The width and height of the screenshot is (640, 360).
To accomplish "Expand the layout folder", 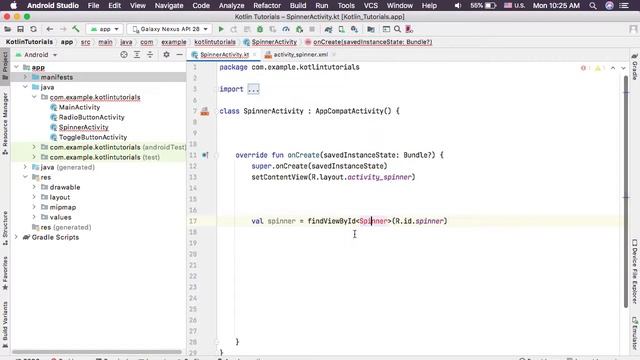I will pos(34,197).
